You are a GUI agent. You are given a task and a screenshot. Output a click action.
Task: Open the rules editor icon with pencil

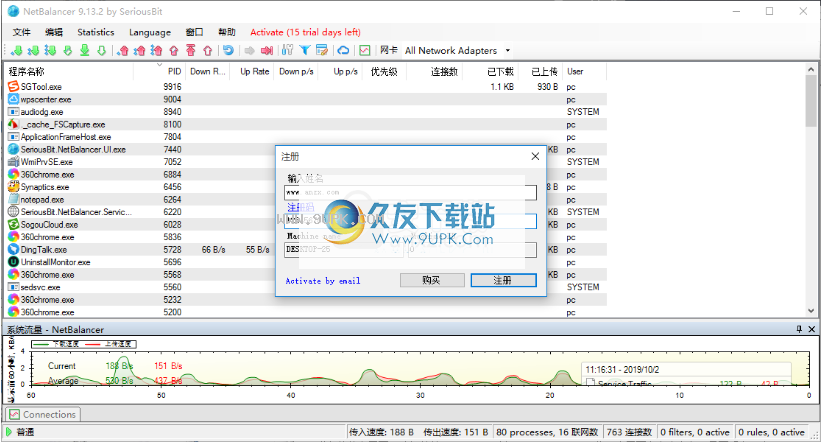[x=322, y=51]
